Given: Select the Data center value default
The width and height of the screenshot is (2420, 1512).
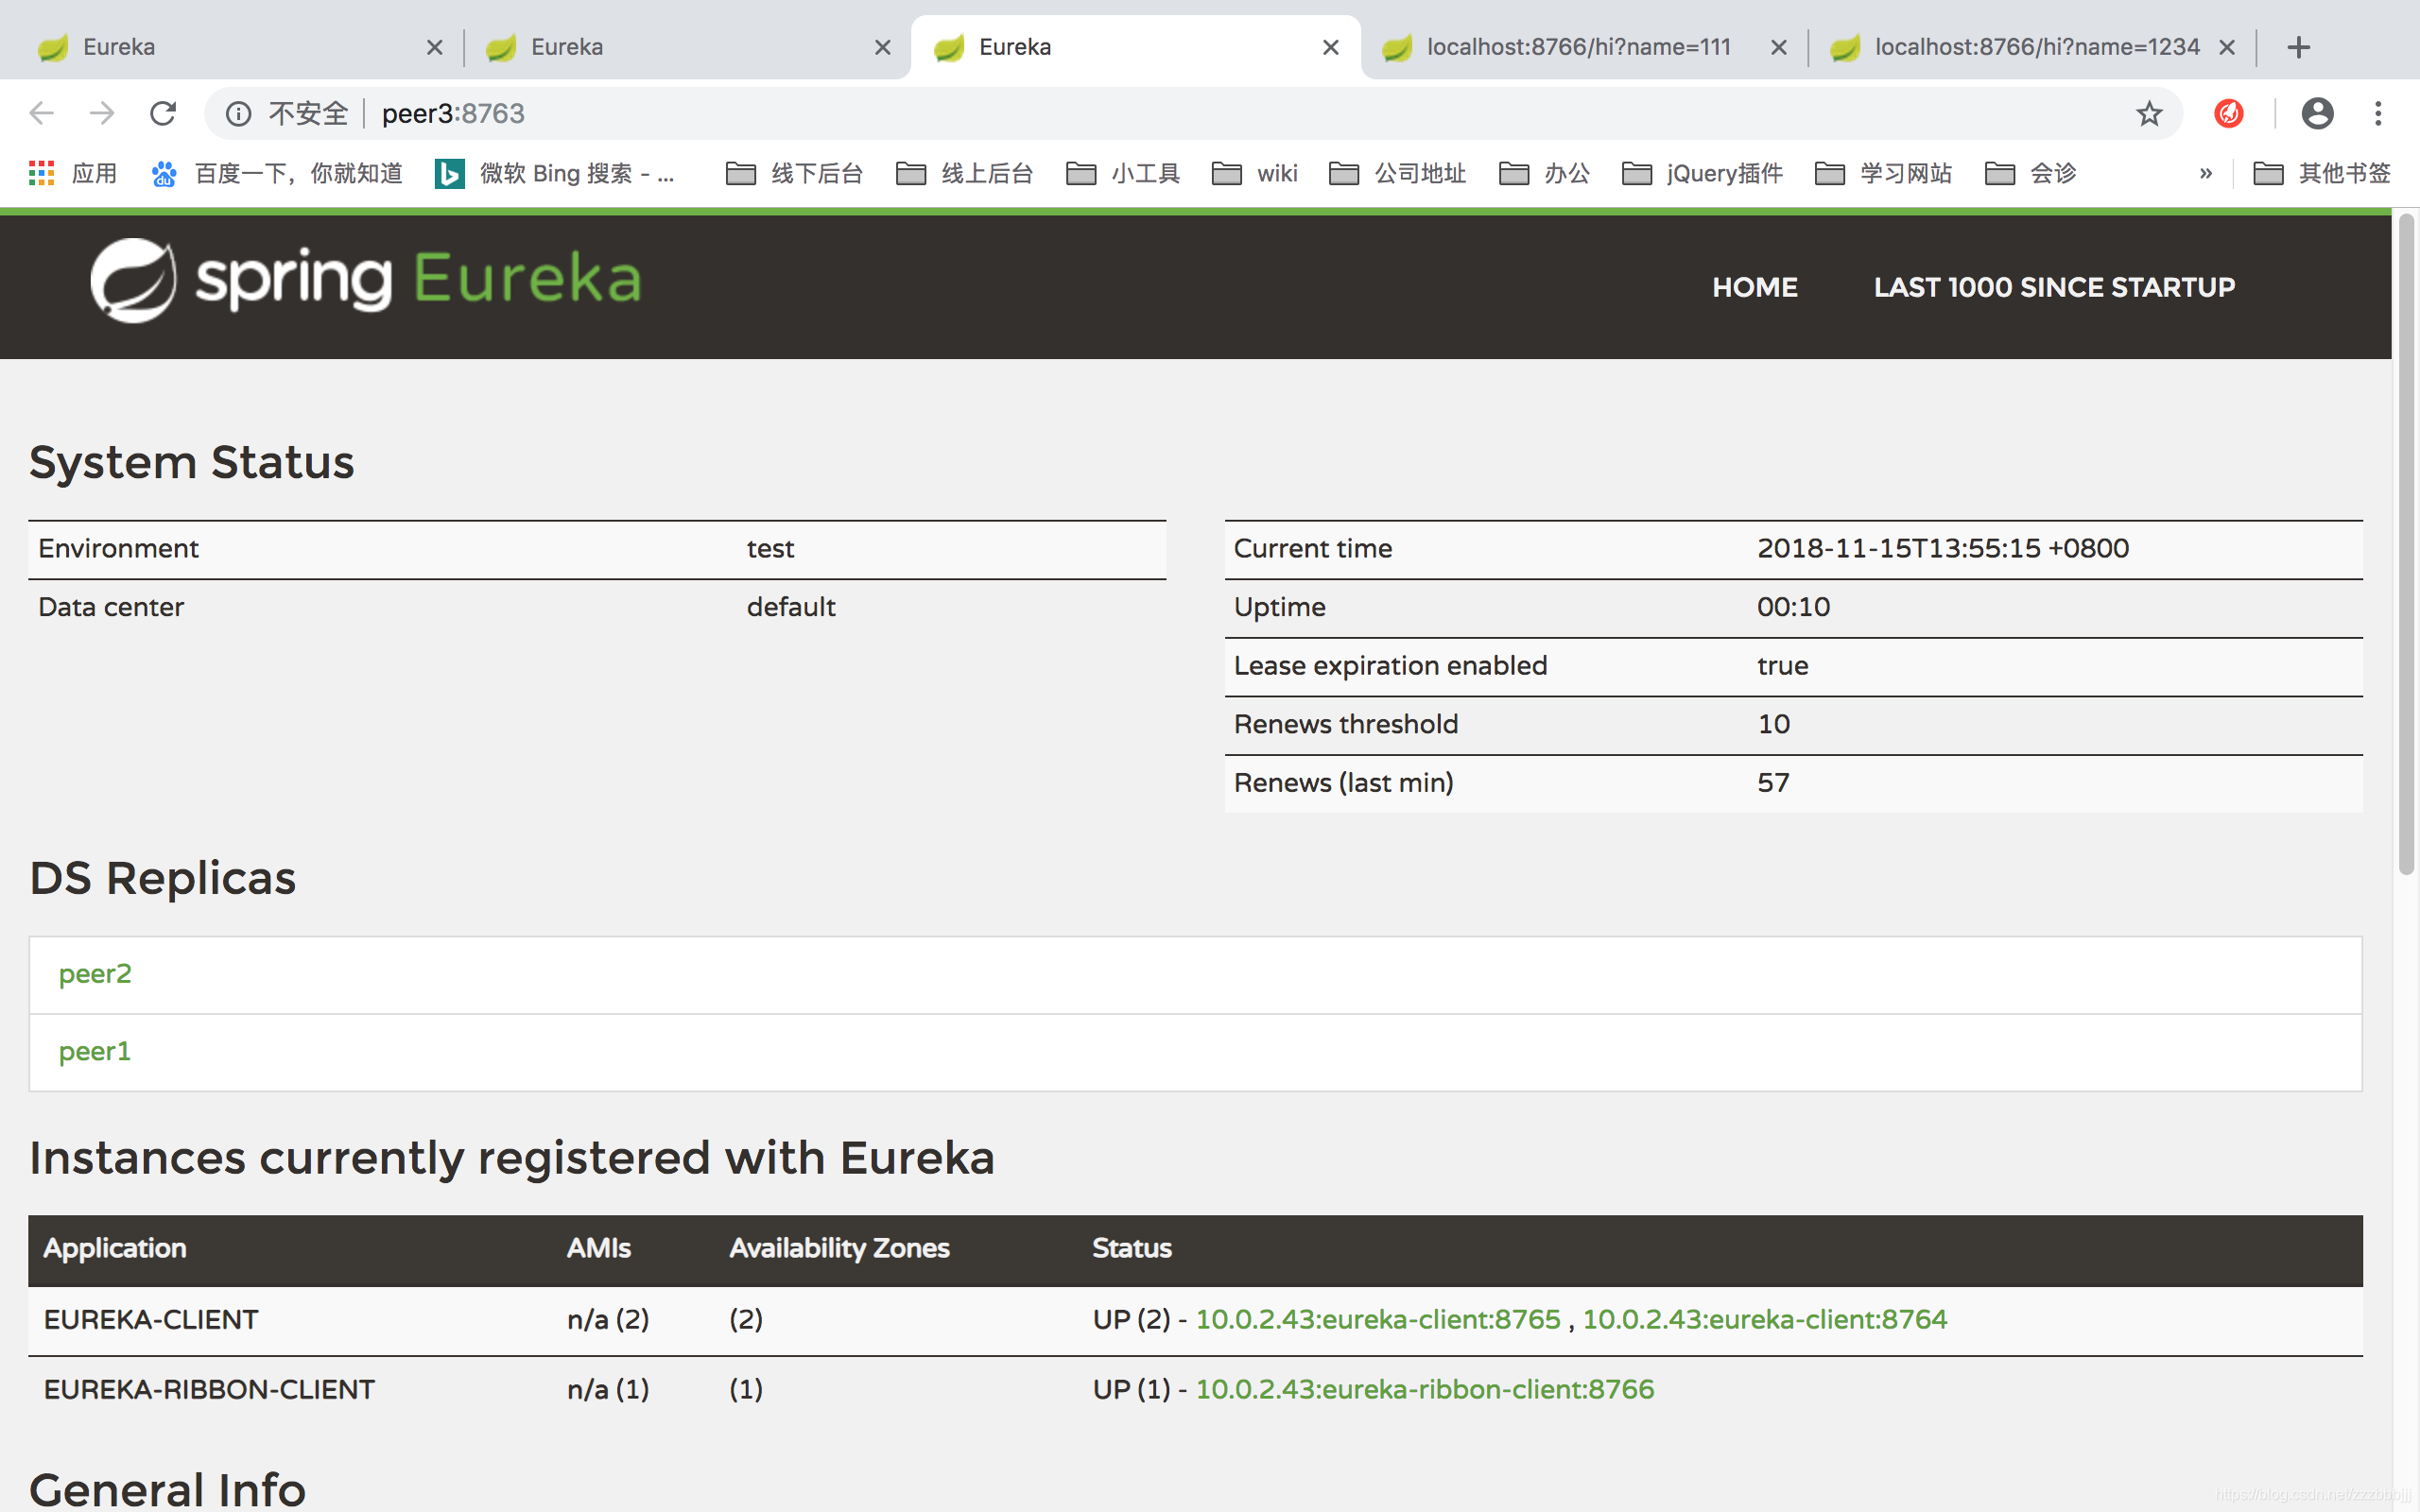Looking at the screenshot, I should (791, 608).
